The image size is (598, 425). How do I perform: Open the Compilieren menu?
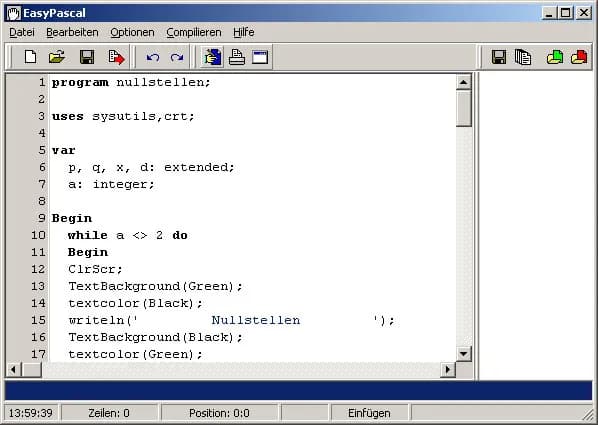194,32
